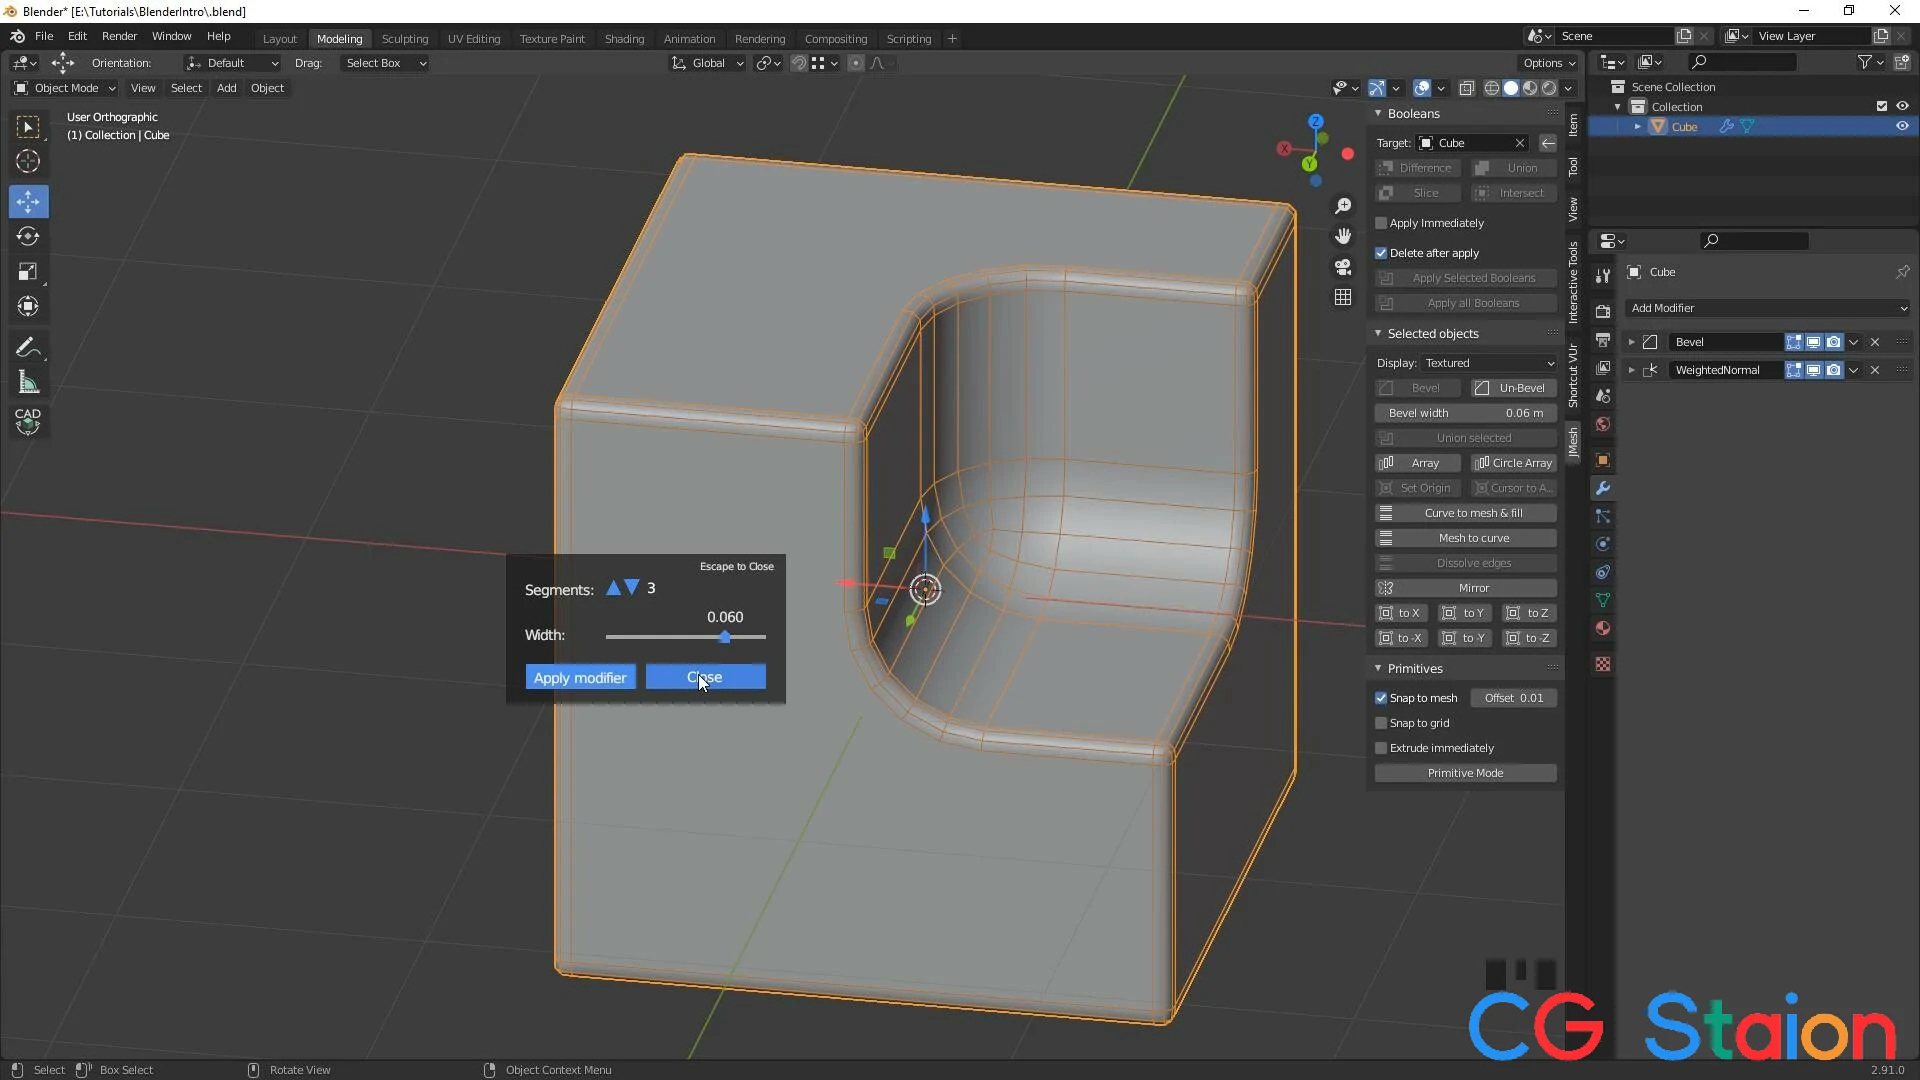Viewport: 1920px width, 1080px height.
Task: Click the Apply modifier button
Action: 579,677
